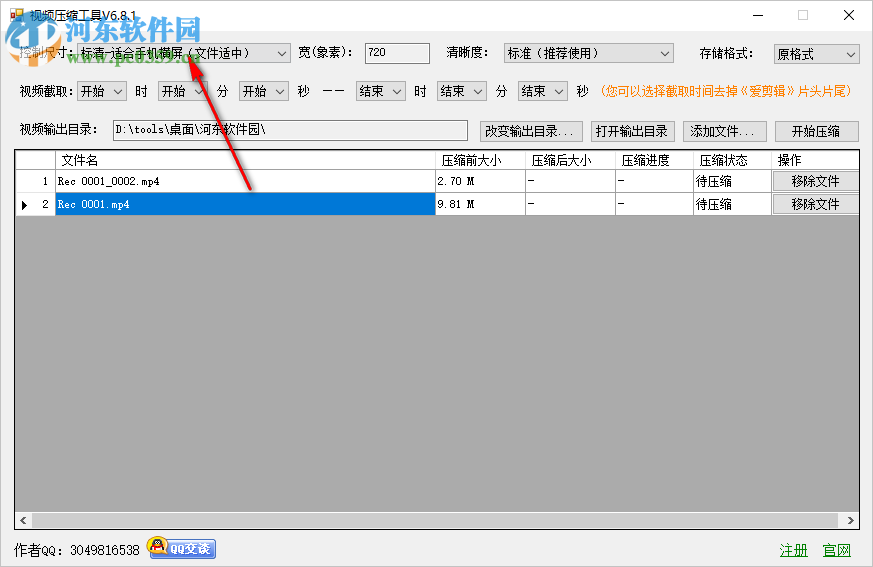Click the 改变输出目录 button

coord(531,131)
